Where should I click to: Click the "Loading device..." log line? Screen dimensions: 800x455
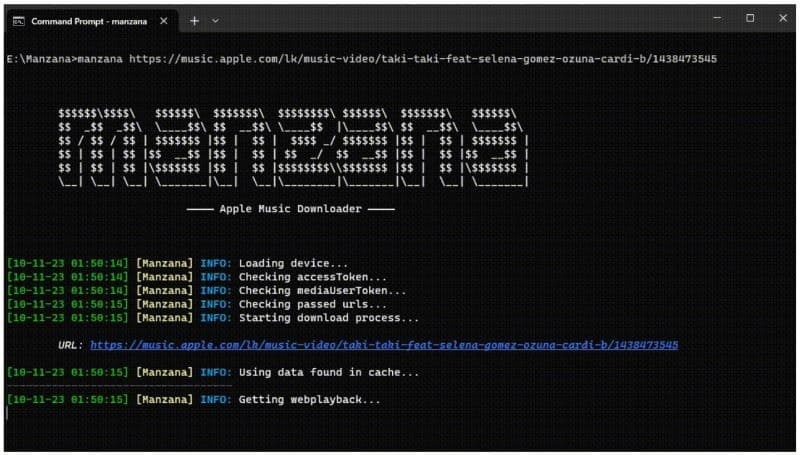pos(293,263)
